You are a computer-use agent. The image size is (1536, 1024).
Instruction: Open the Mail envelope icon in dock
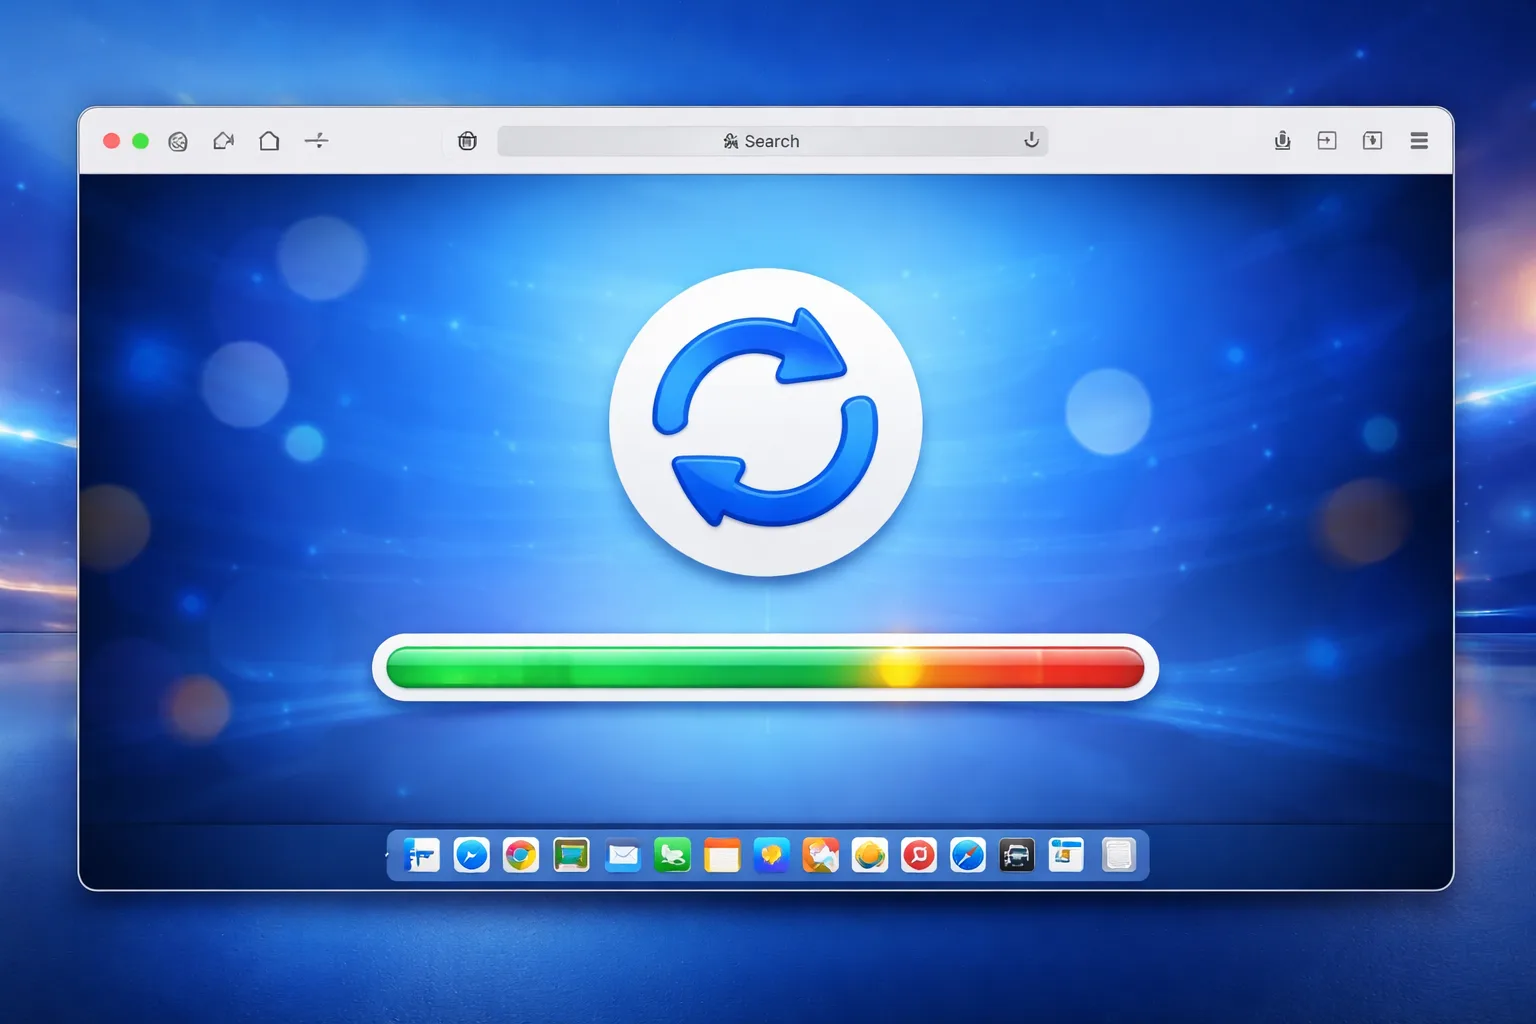(623, 855)
